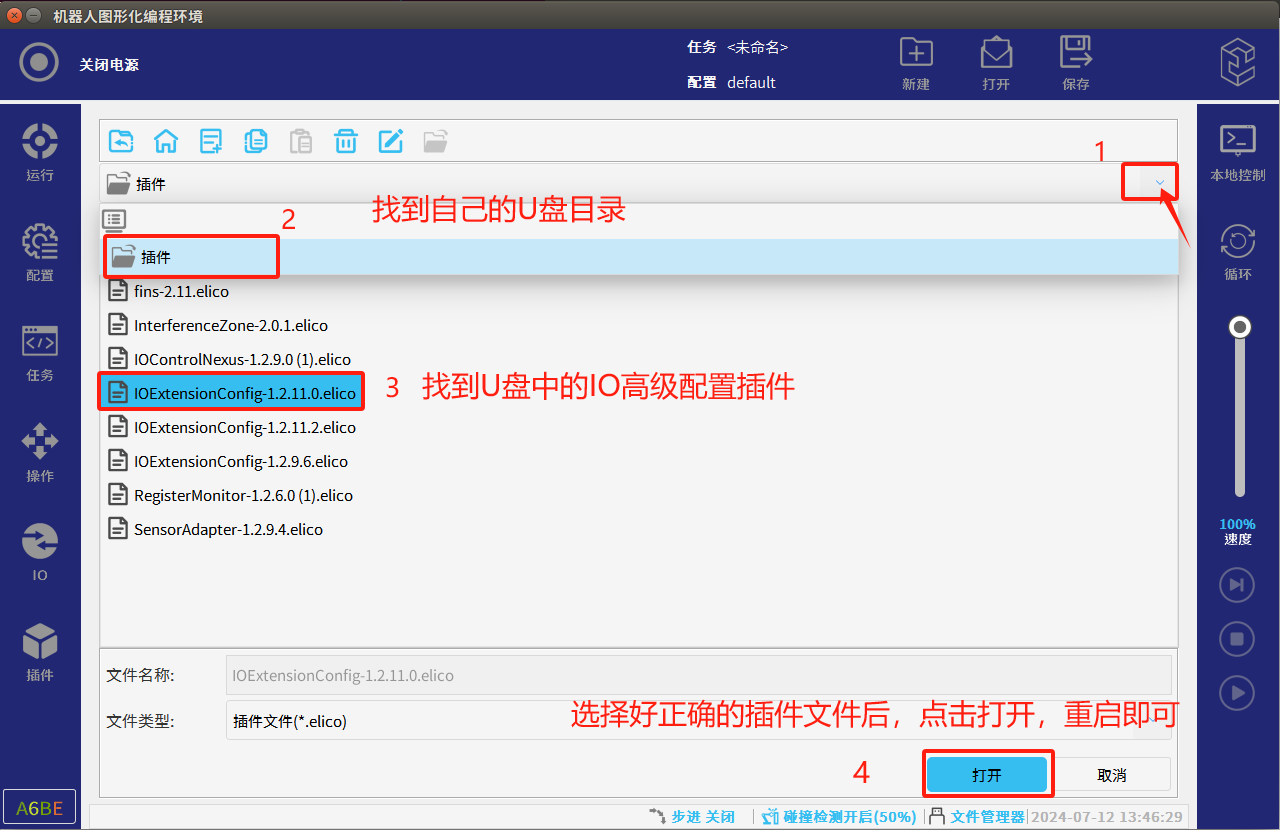Toggle the 循环 loop mode
1280x830 pixels.
(x=1238, y=251)
